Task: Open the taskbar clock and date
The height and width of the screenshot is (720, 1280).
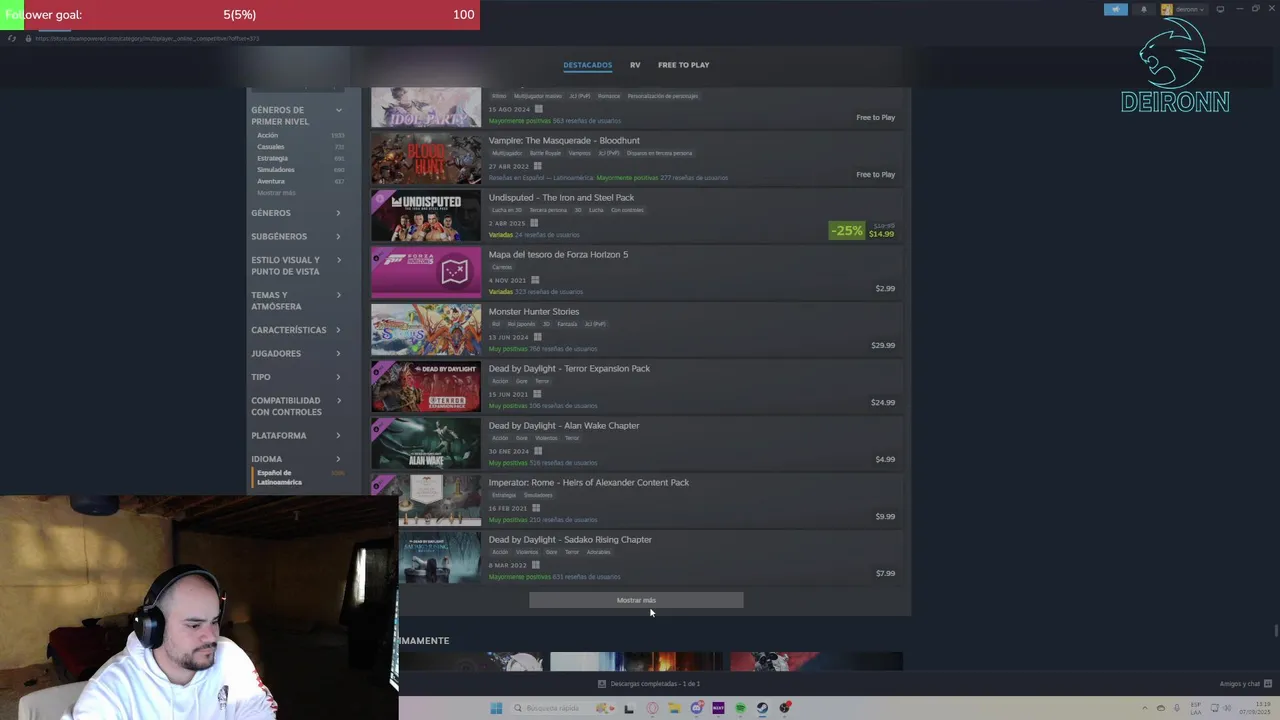Action: pos(1256,708)
